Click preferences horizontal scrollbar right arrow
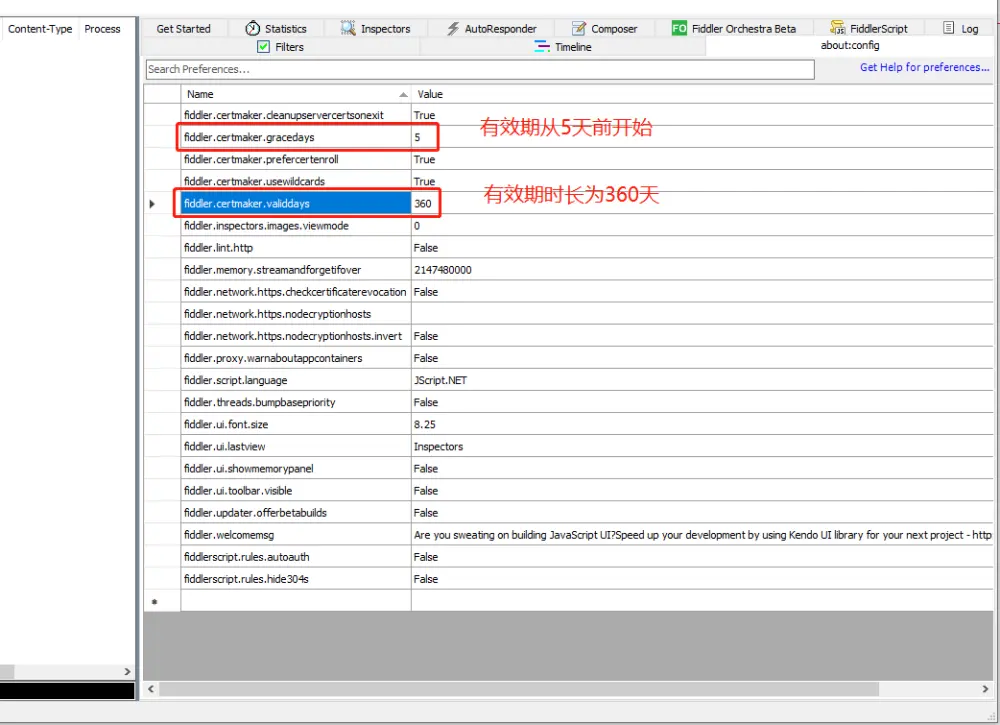 pos(985,689)
